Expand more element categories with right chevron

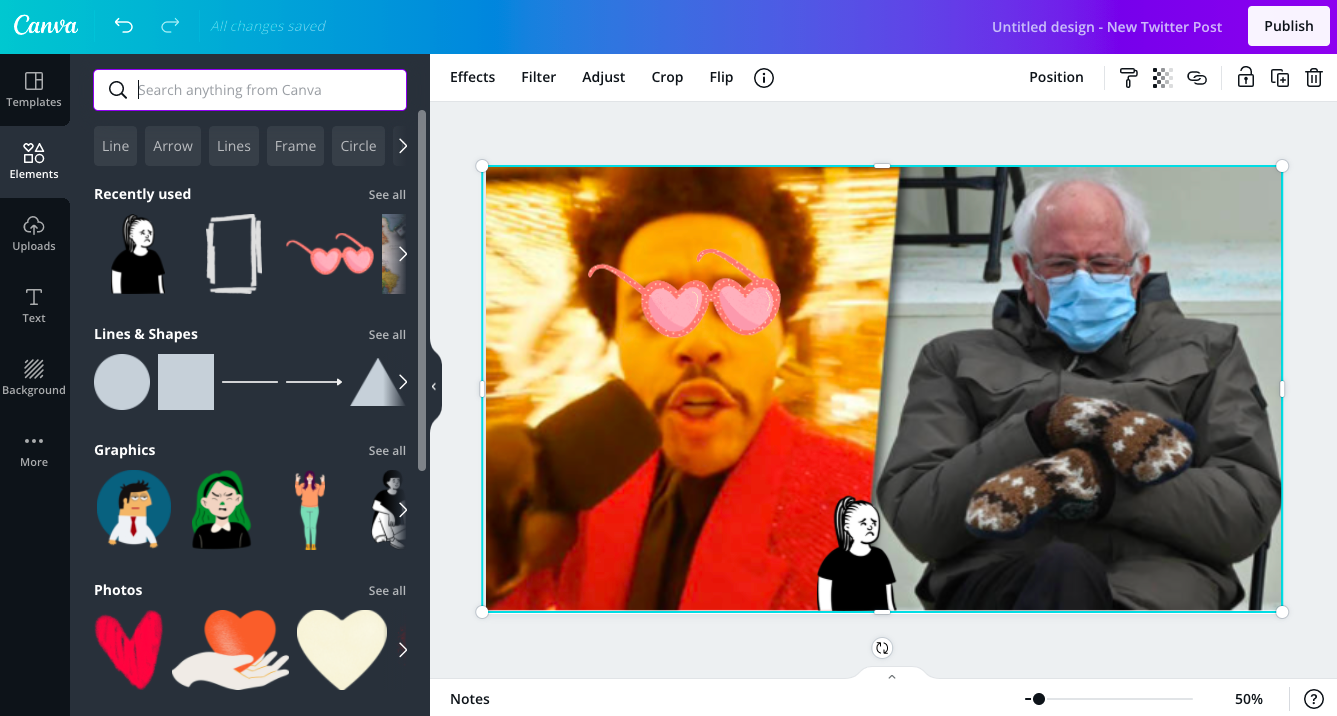404,146
